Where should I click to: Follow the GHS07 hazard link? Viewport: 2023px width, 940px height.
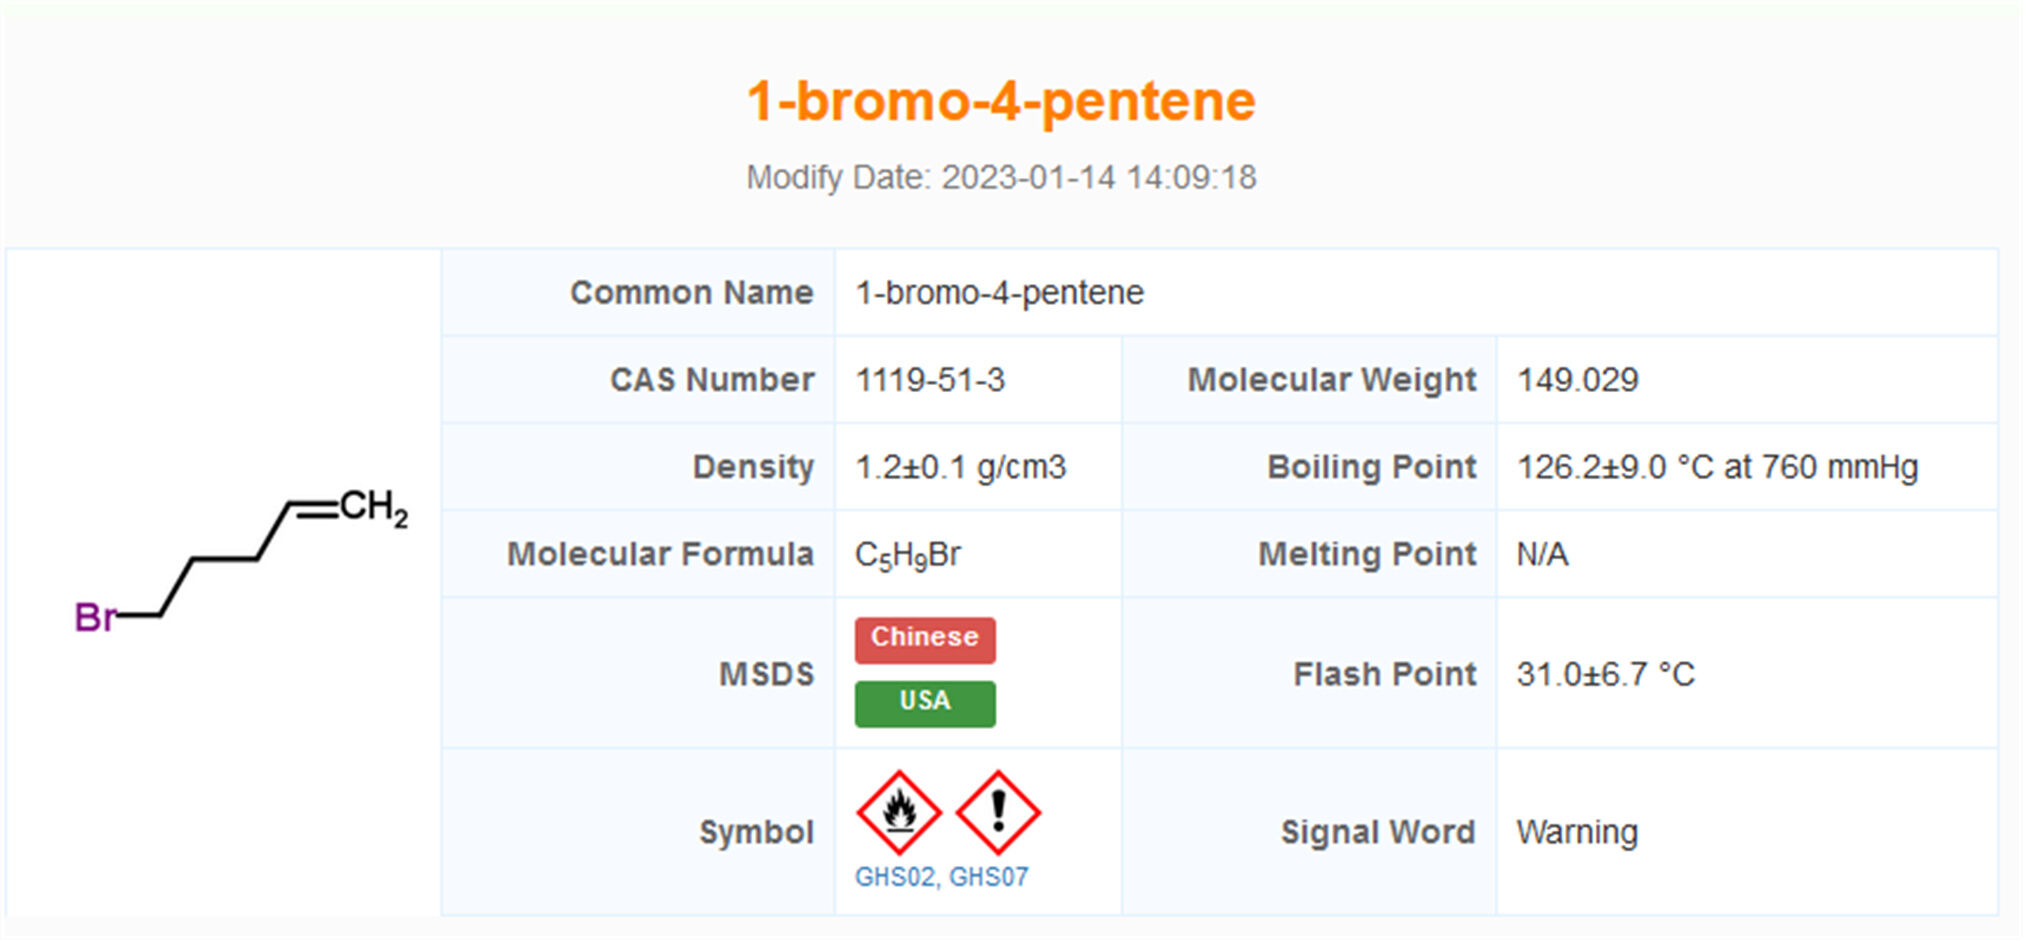[x=990, y=879]
